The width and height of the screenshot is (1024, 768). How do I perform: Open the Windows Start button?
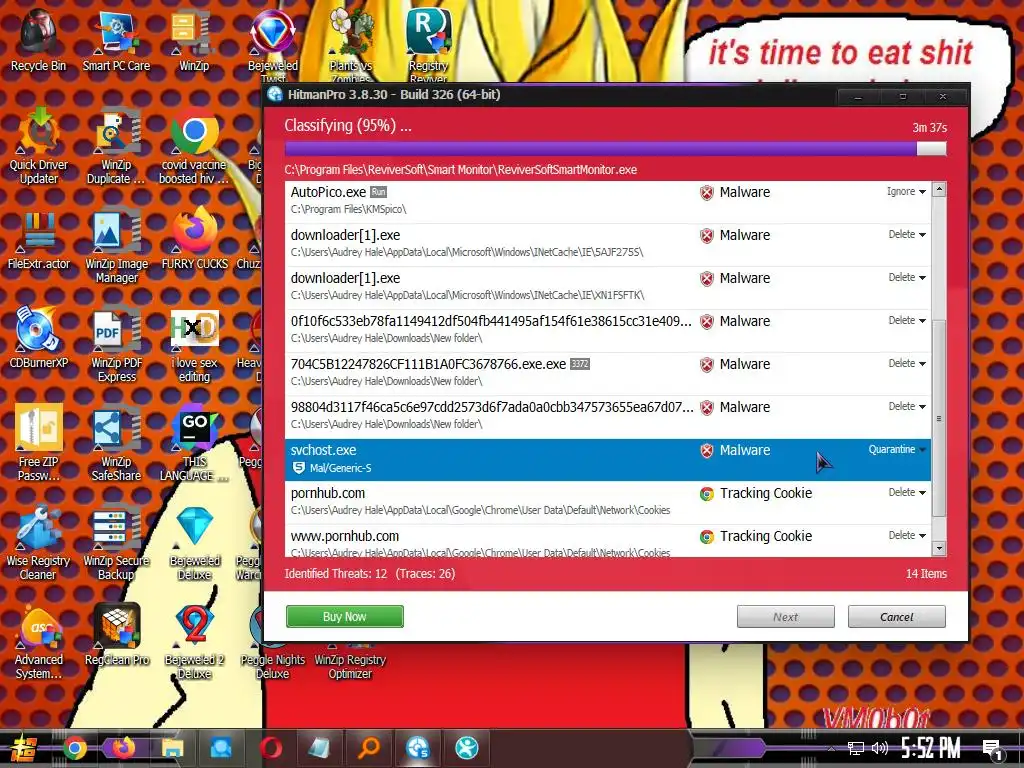[x=25, y=749]
